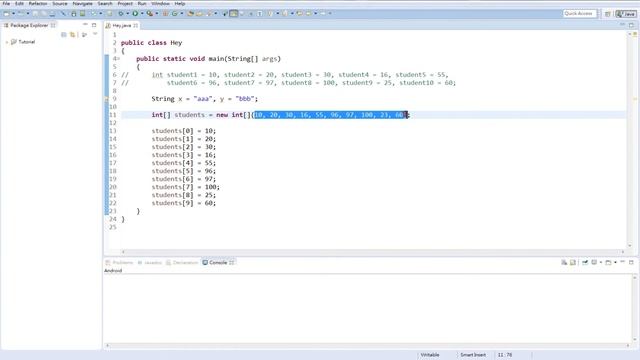640x360 pixels.
Task: Click the Previous Annotation toolbar icon
Action: [284, 13]
